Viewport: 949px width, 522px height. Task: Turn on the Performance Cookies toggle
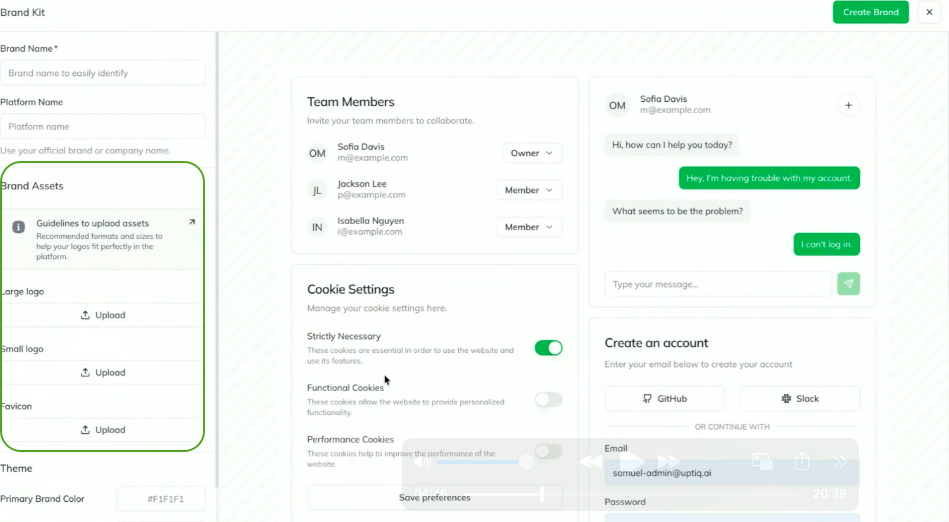(x=548, y=451)
